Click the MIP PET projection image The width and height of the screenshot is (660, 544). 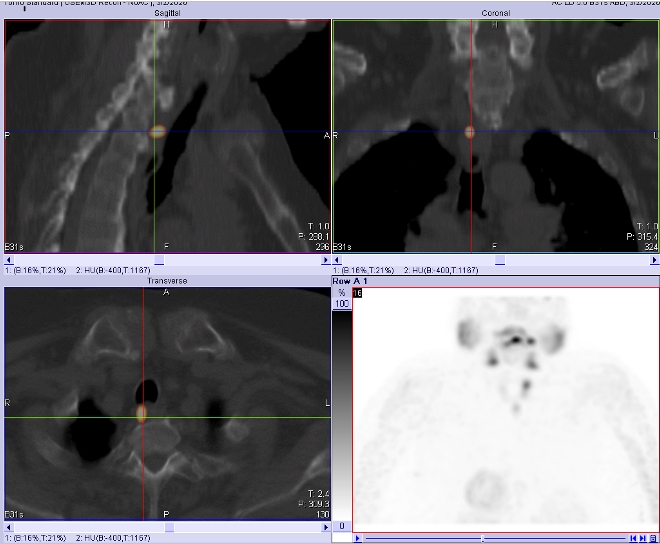(506, 411)
